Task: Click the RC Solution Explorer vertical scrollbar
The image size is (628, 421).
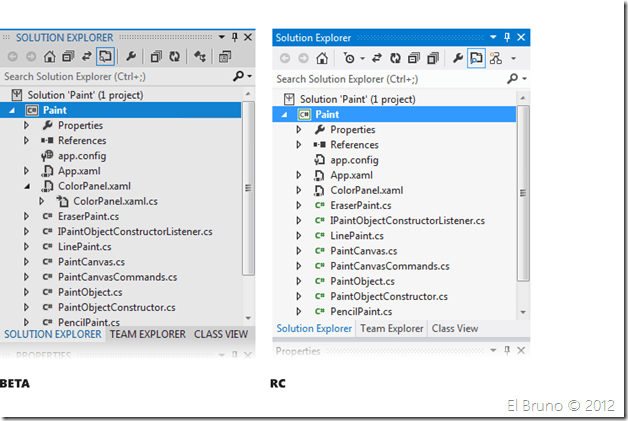Action: [523, 200]
